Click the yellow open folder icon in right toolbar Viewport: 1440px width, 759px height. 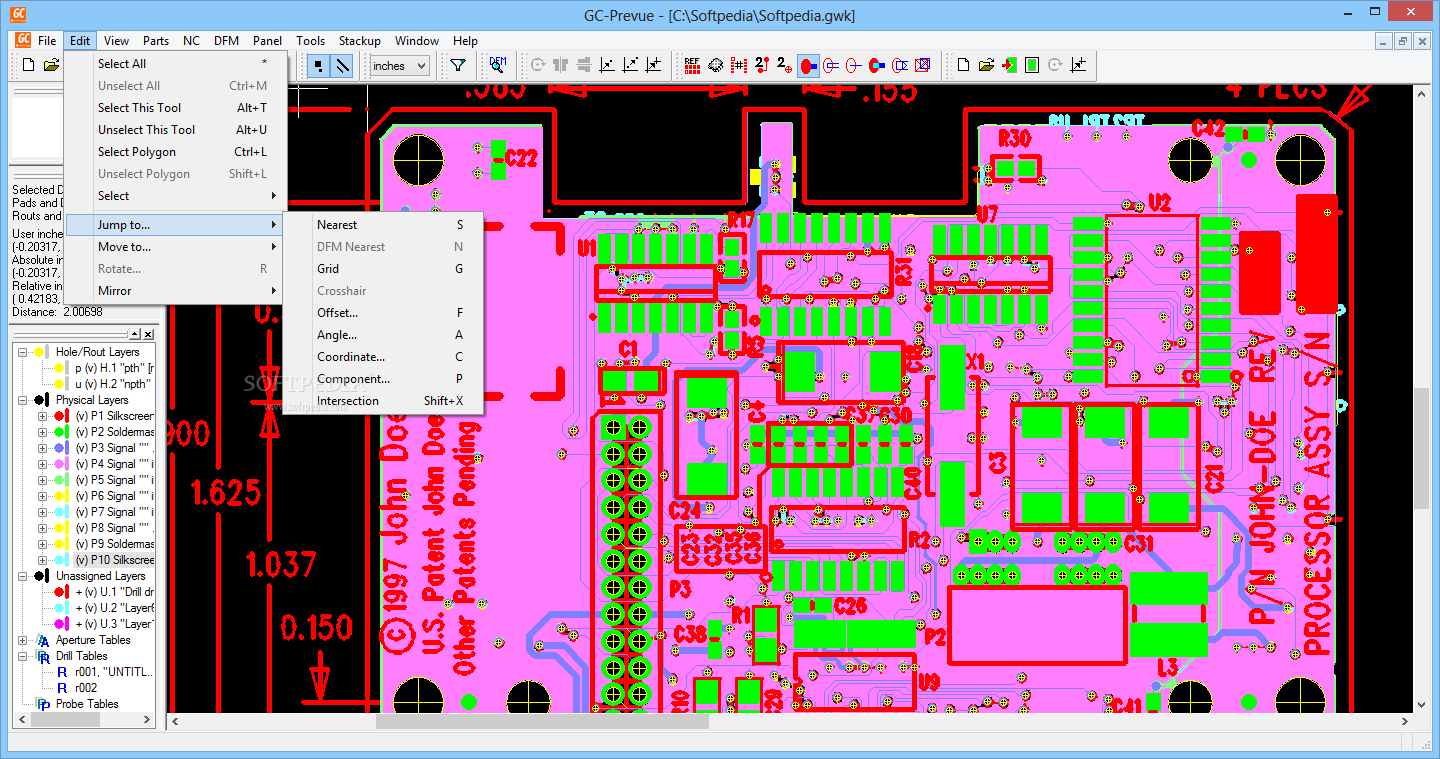pos(986,65)
